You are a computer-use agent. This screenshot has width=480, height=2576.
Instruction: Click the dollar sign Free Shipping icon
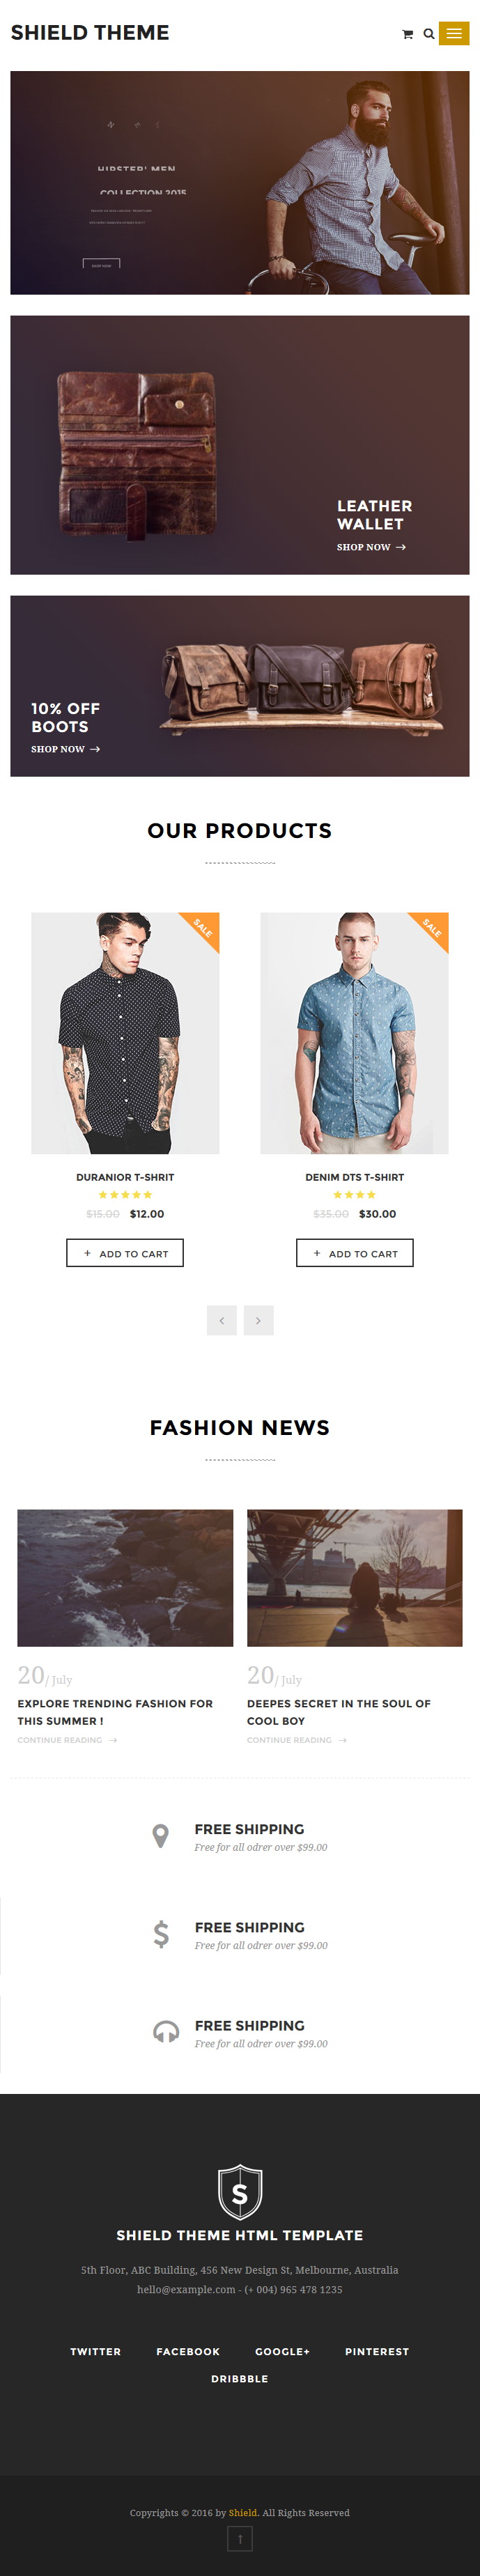[161, 1934]
